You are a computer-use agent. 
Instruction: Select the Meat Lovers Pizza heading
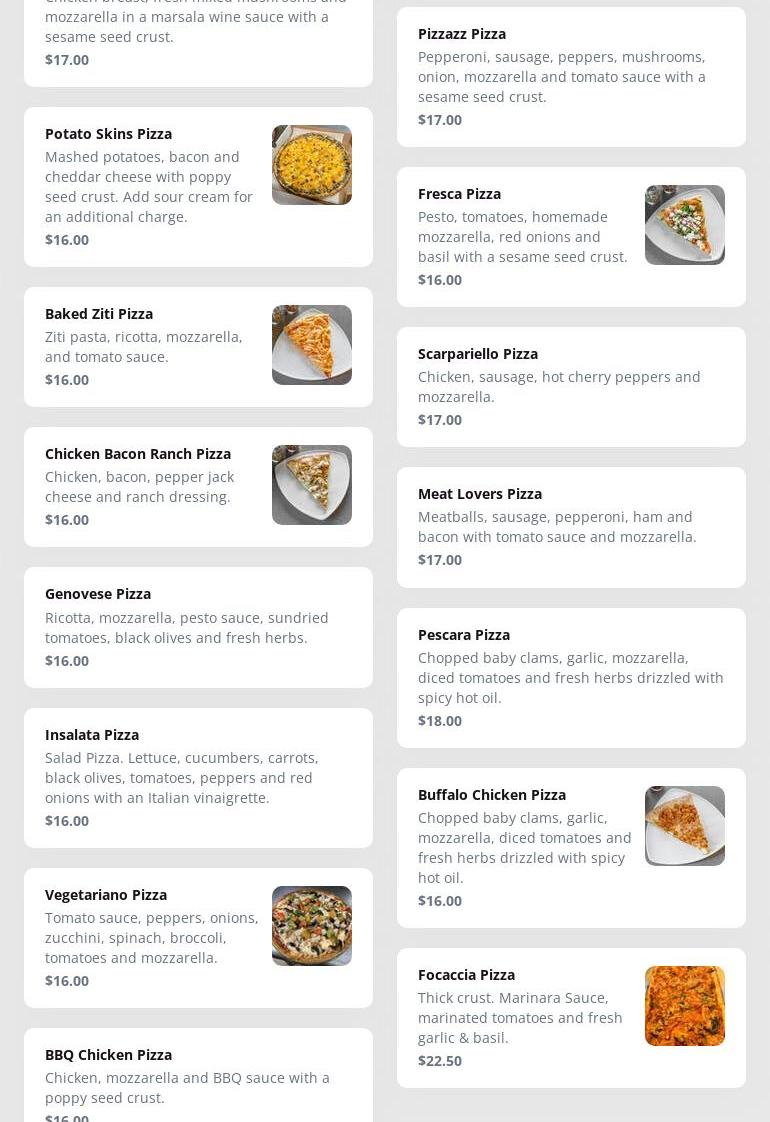click(x=480, y=494)
